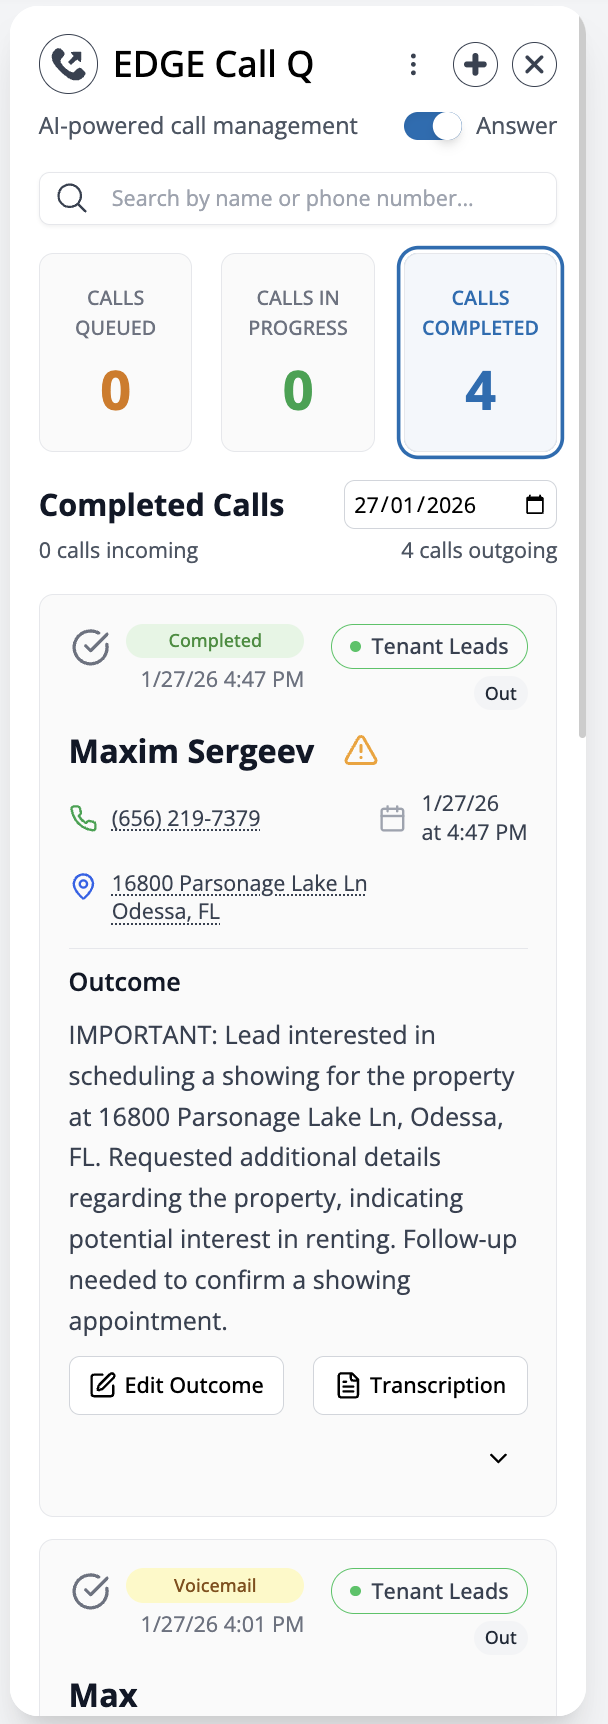Click the checkmark circle on the Voicemail call
608x1724 pixels.
(x=91, y=1591)
